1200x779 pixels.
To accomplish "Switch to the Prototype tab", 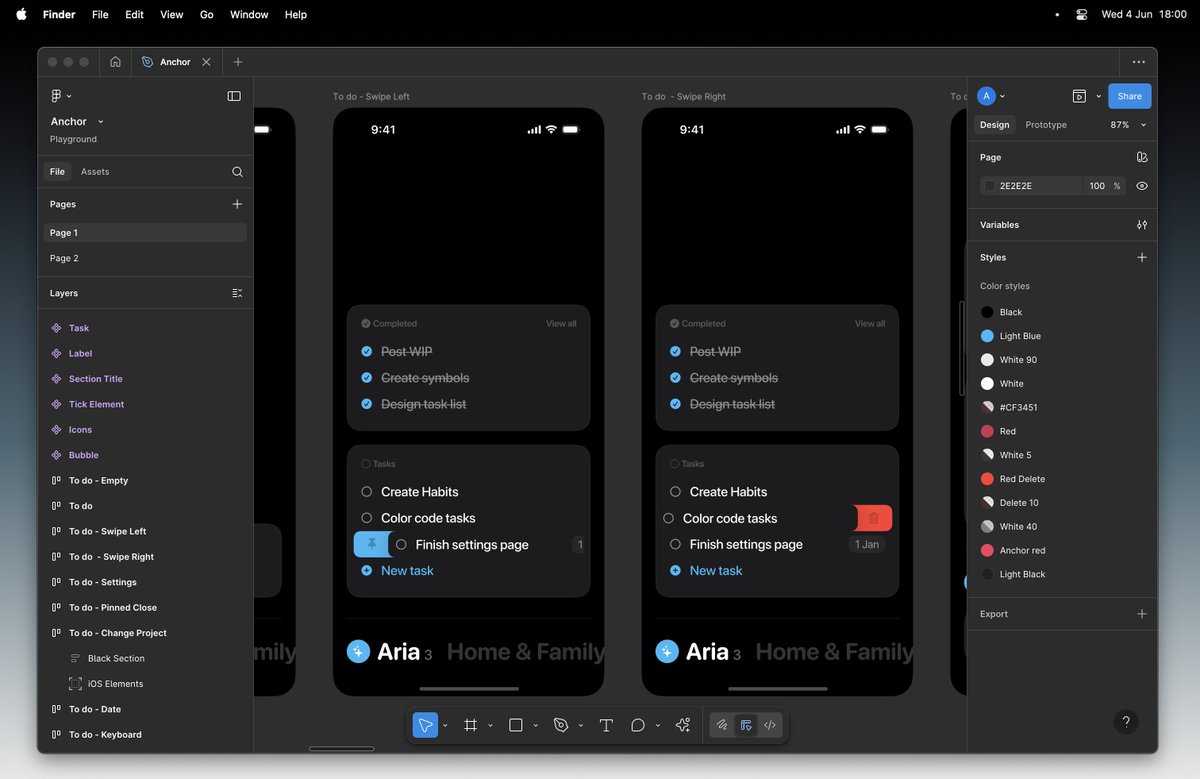I will (x=1046, y=125).
